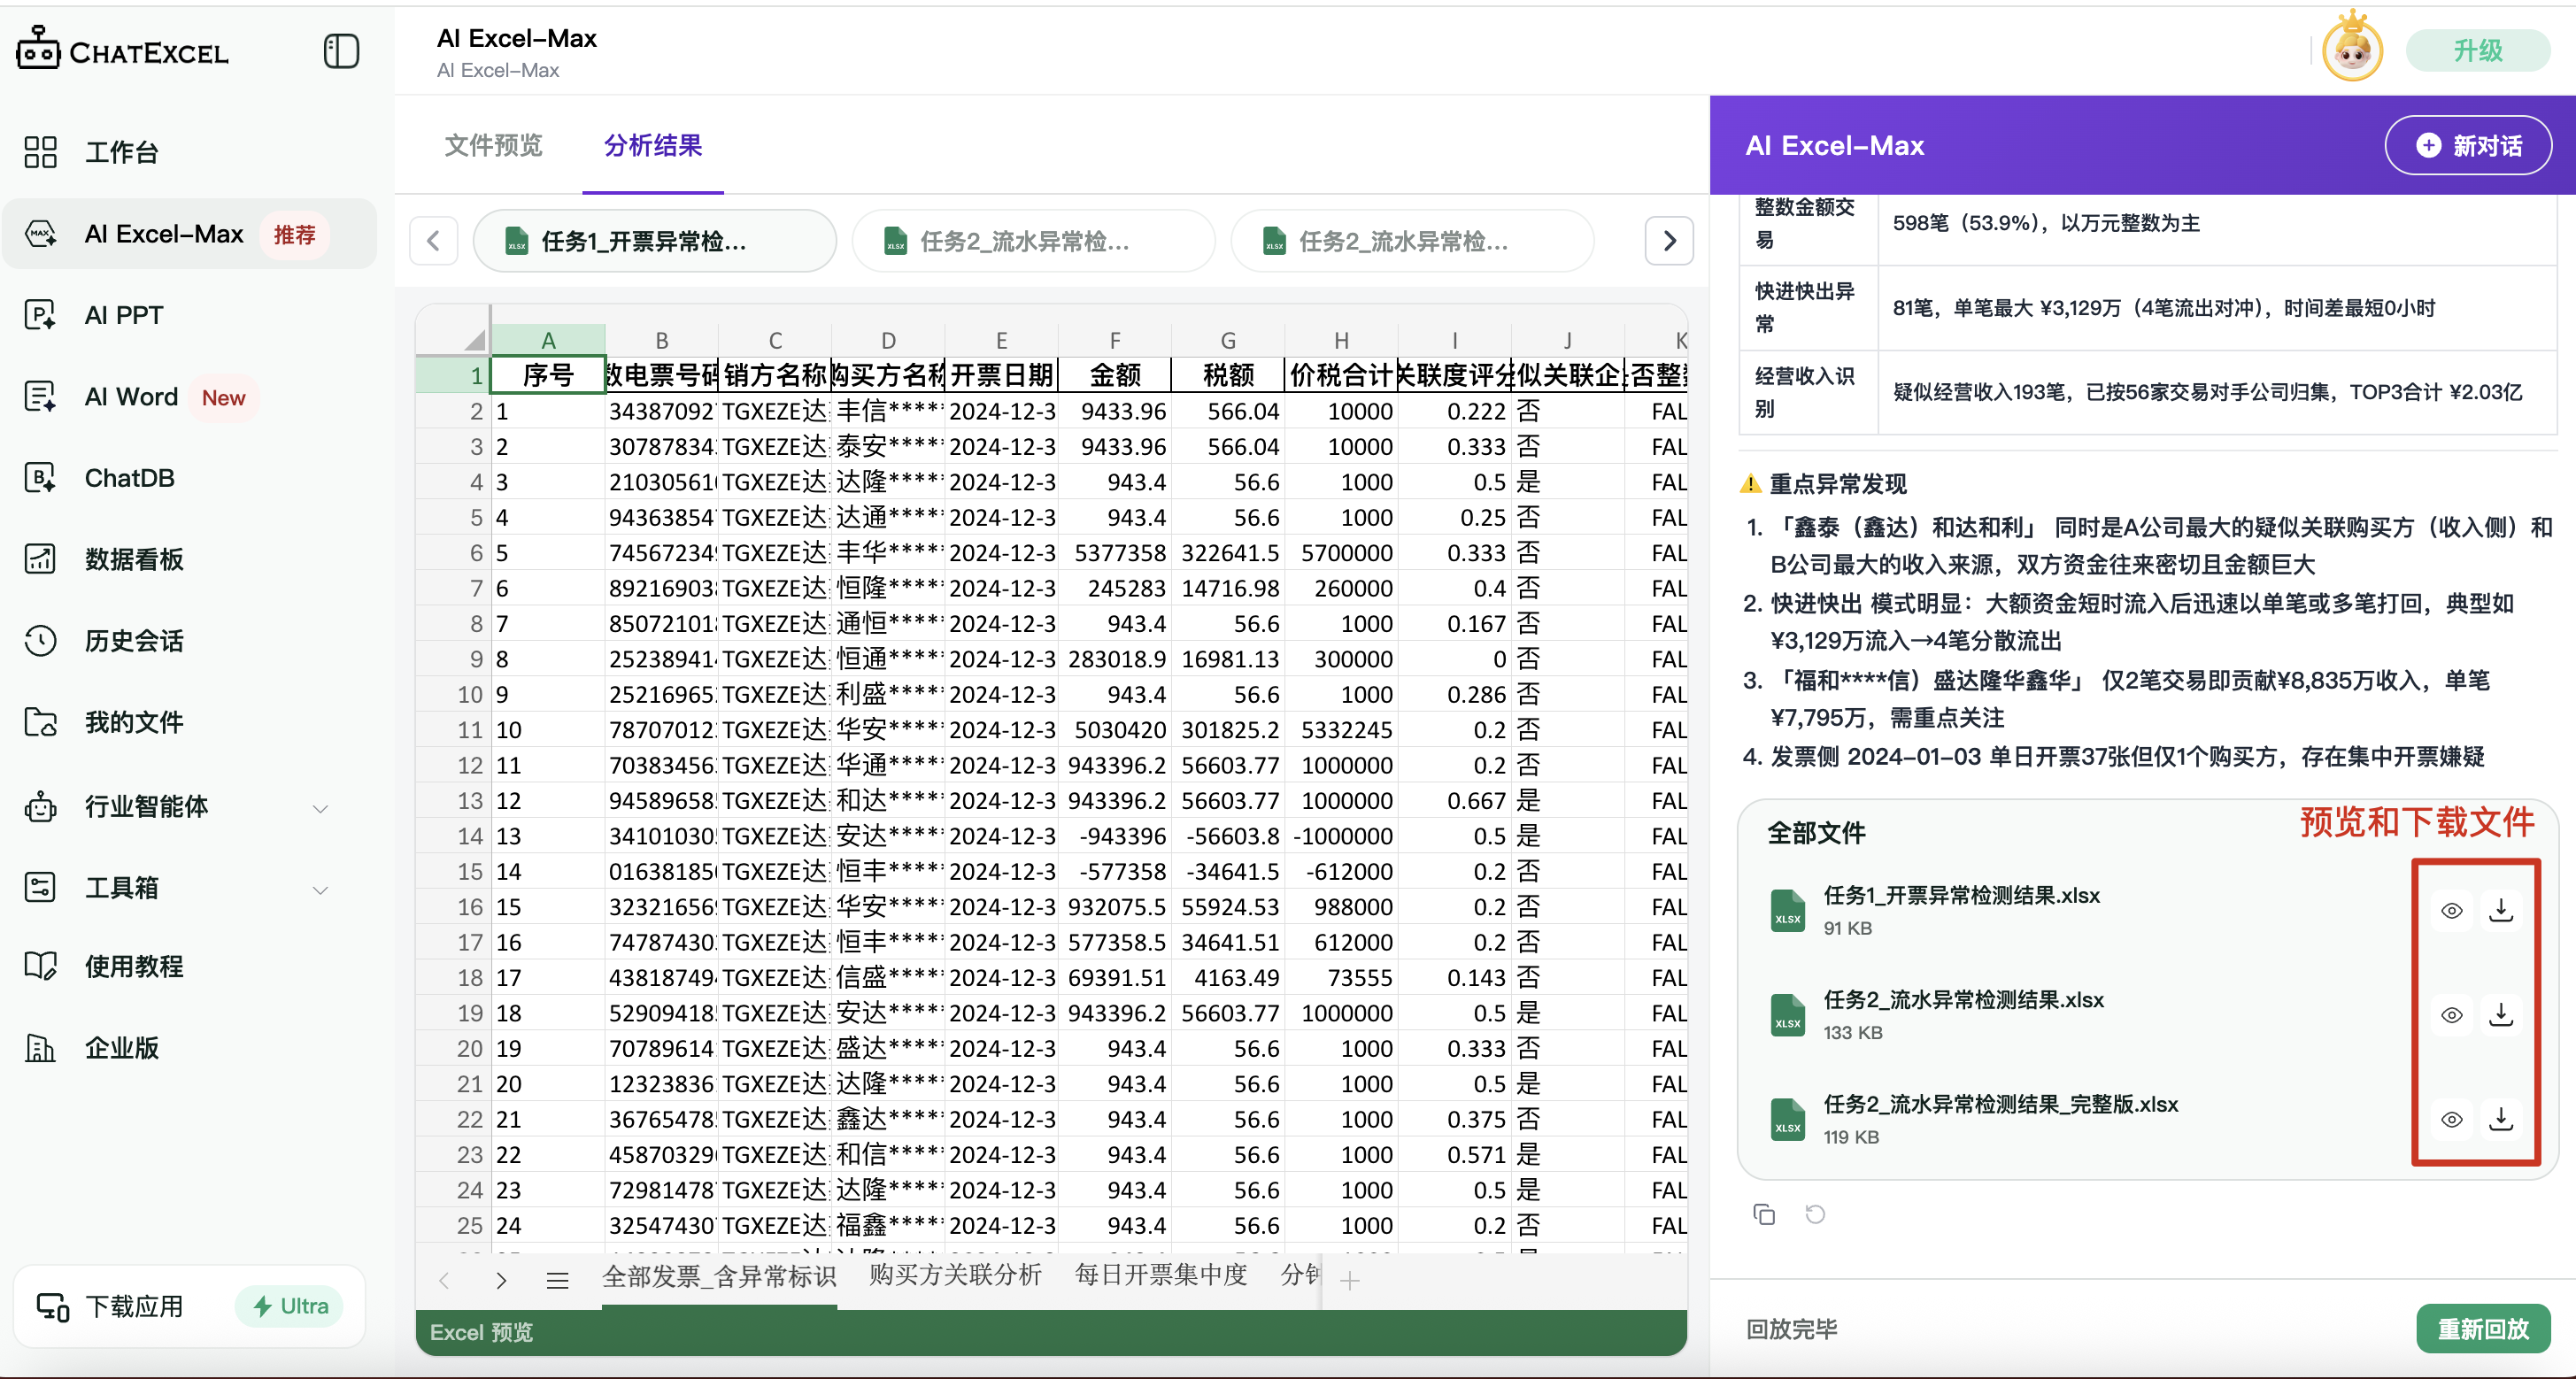
Task: Regenerate response with the refresh icon
Action: point(1815,1214)
